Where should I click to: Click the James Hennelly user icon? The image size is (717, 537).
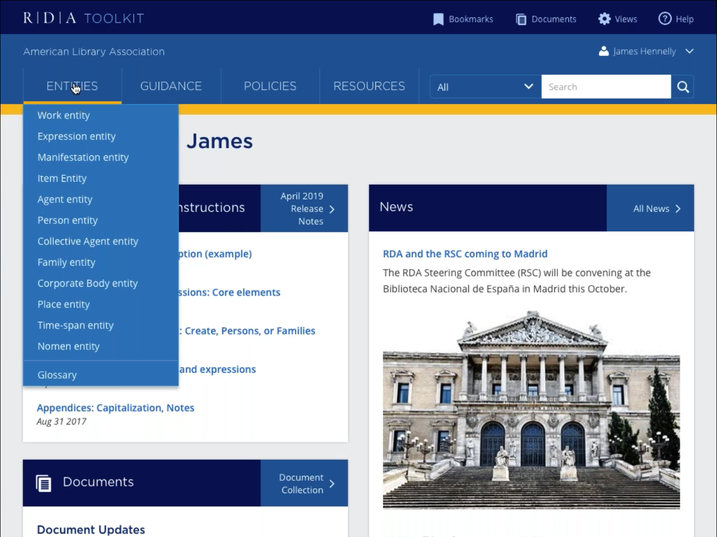click(x=604, y=51)
